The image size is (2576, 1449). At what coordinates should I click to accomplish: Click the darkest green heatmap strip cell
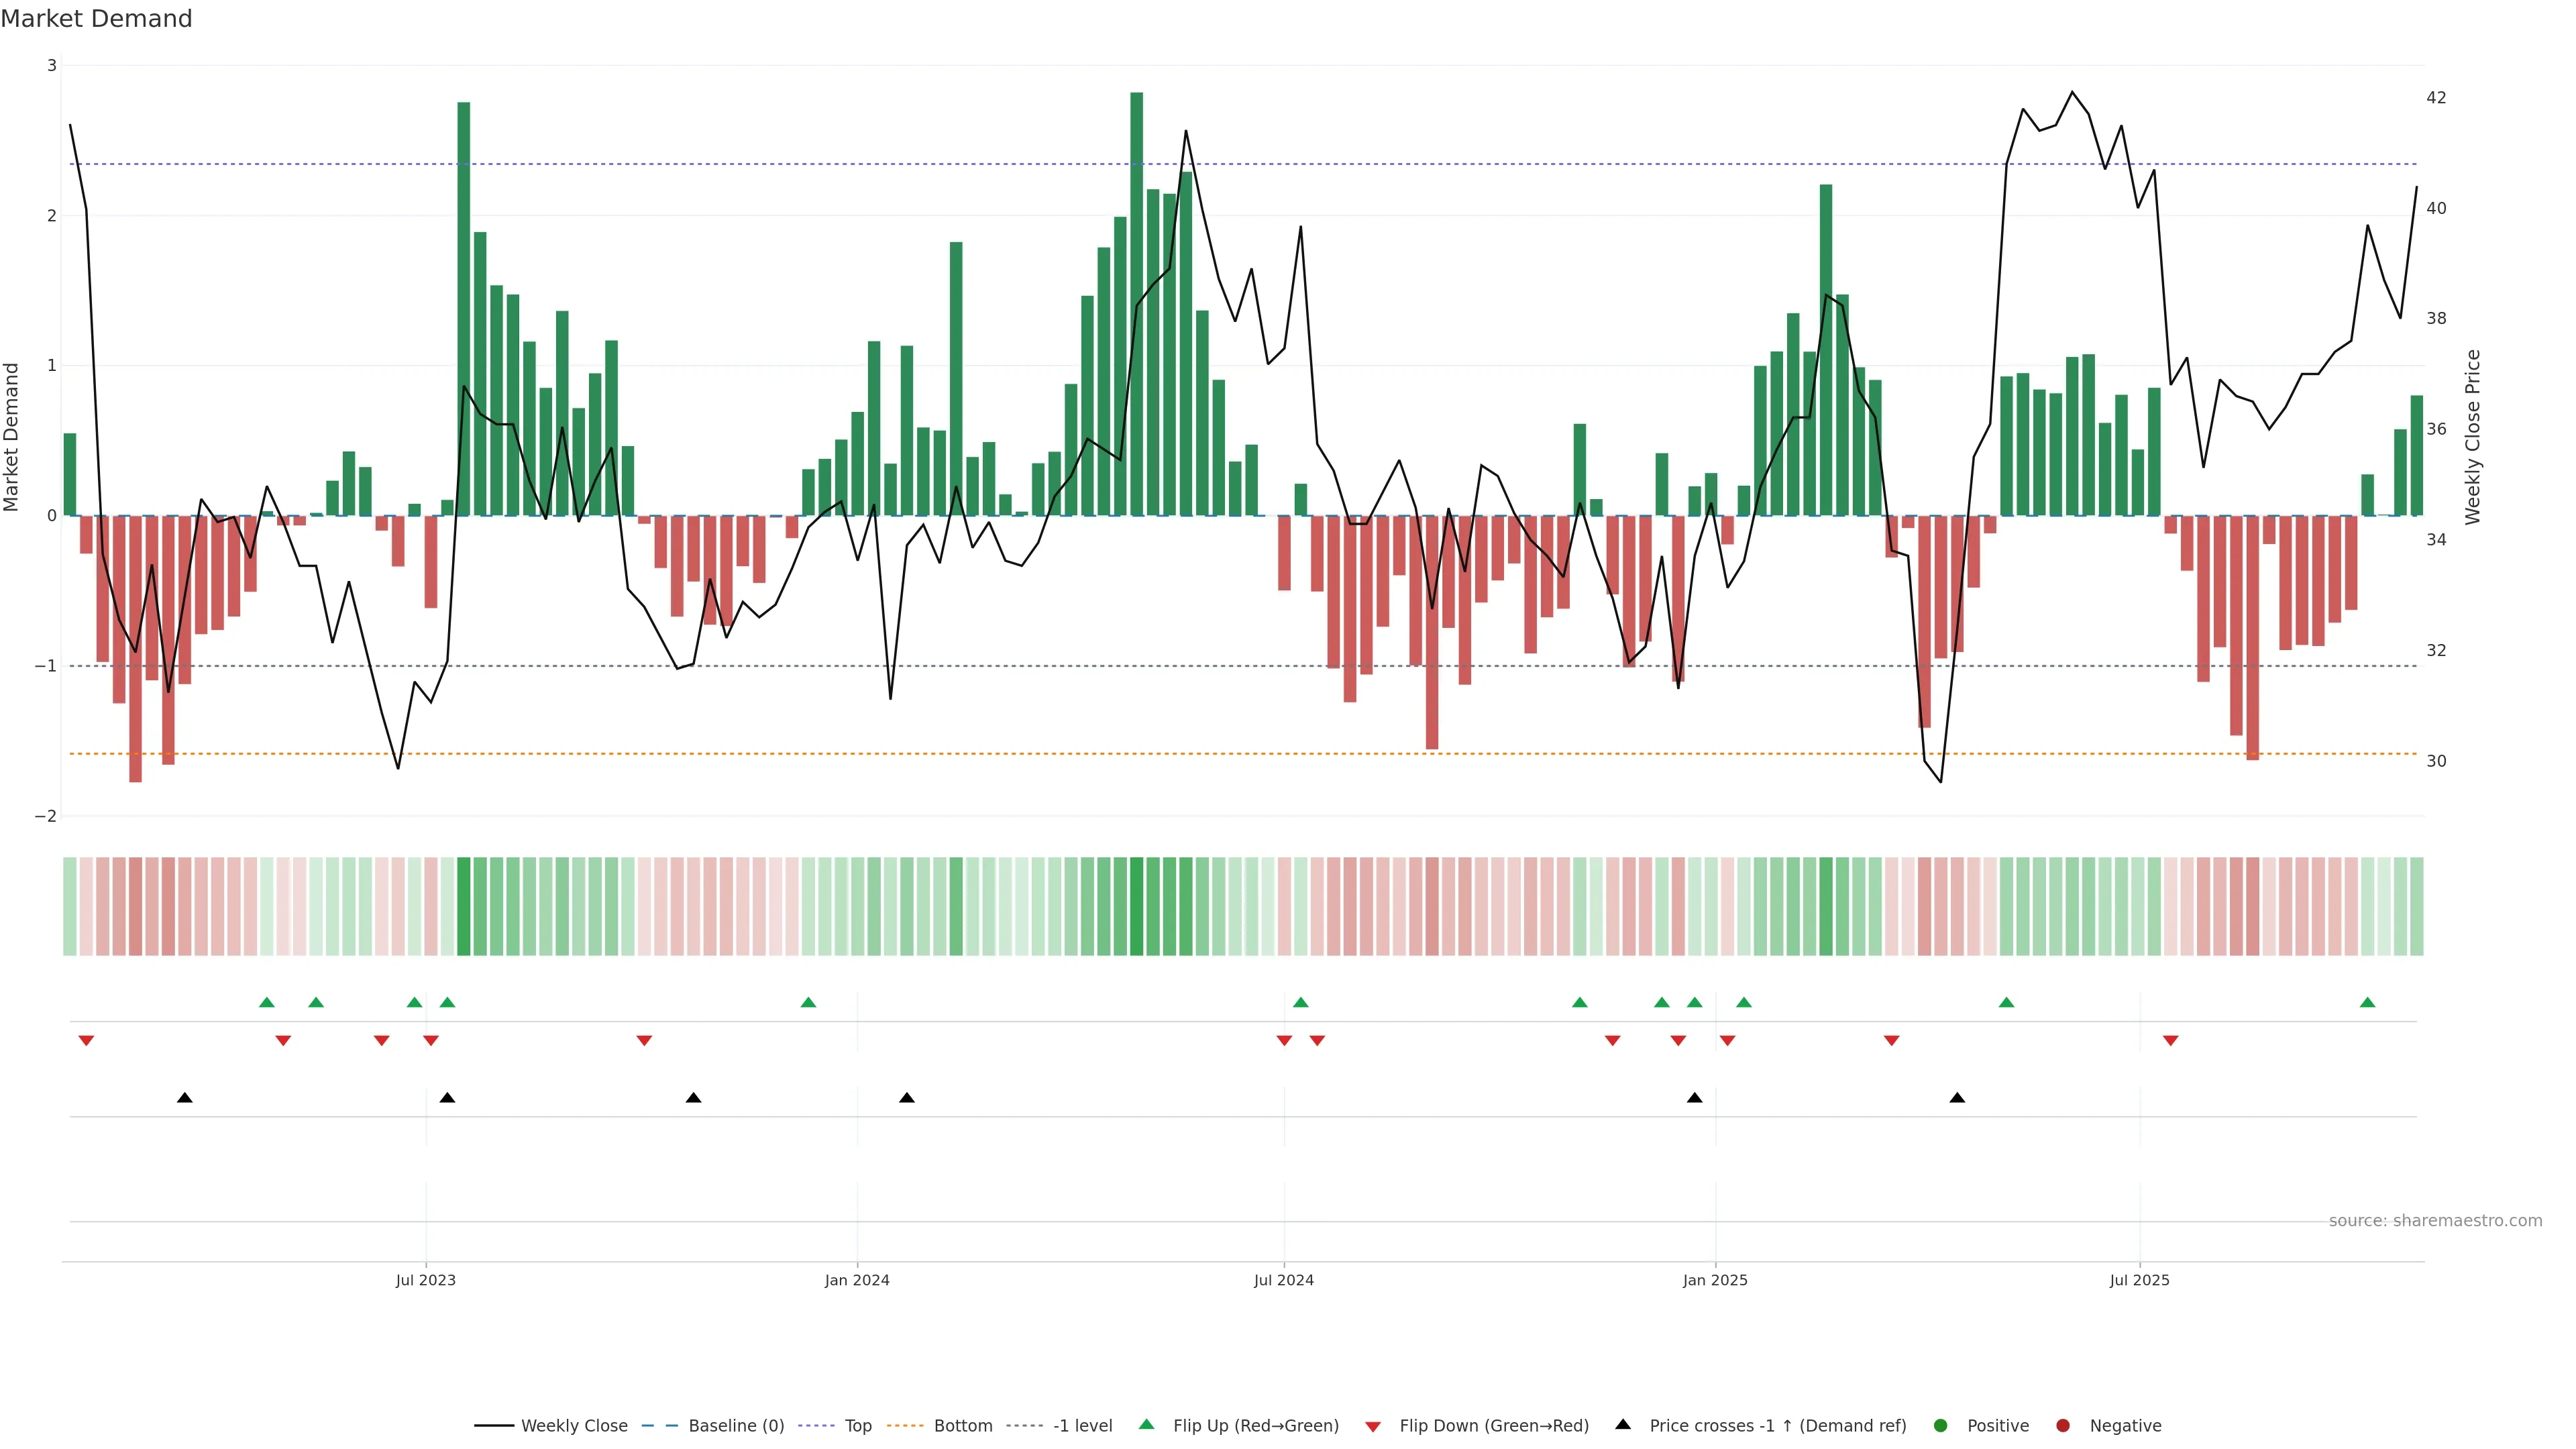coord(1136,906)
